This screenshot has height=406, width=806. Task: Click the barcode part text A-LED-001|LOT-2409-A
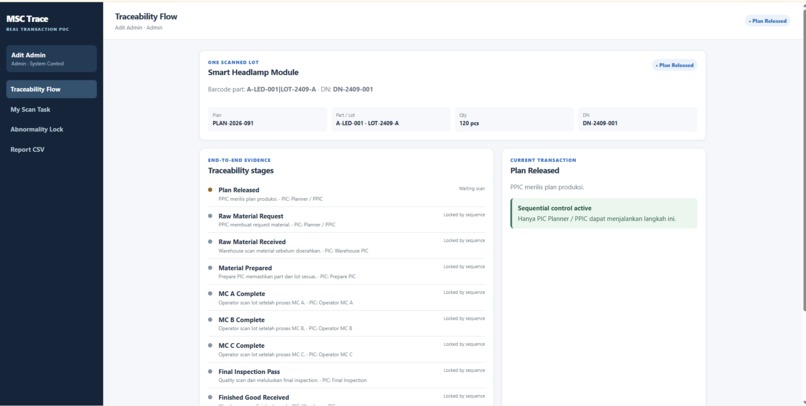[x=281, y=89]
